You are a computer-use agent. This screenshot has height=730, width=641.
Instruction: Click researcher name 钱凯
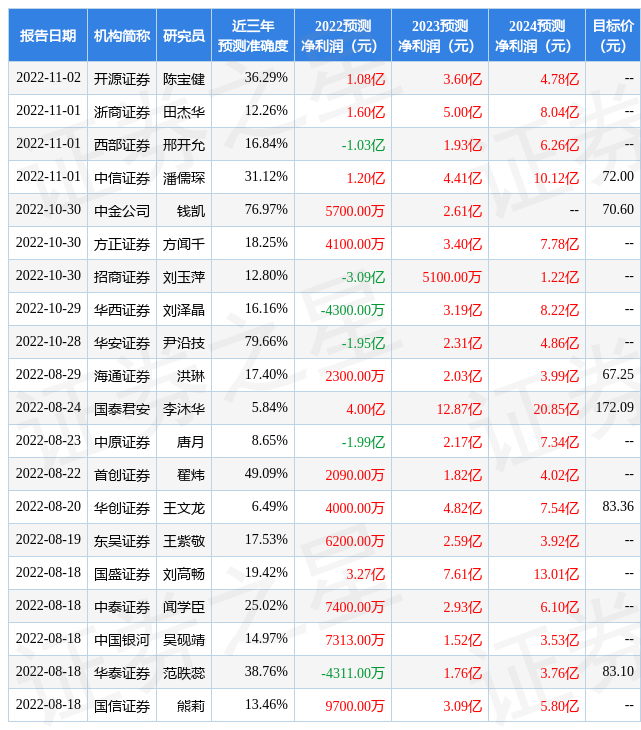191,211
